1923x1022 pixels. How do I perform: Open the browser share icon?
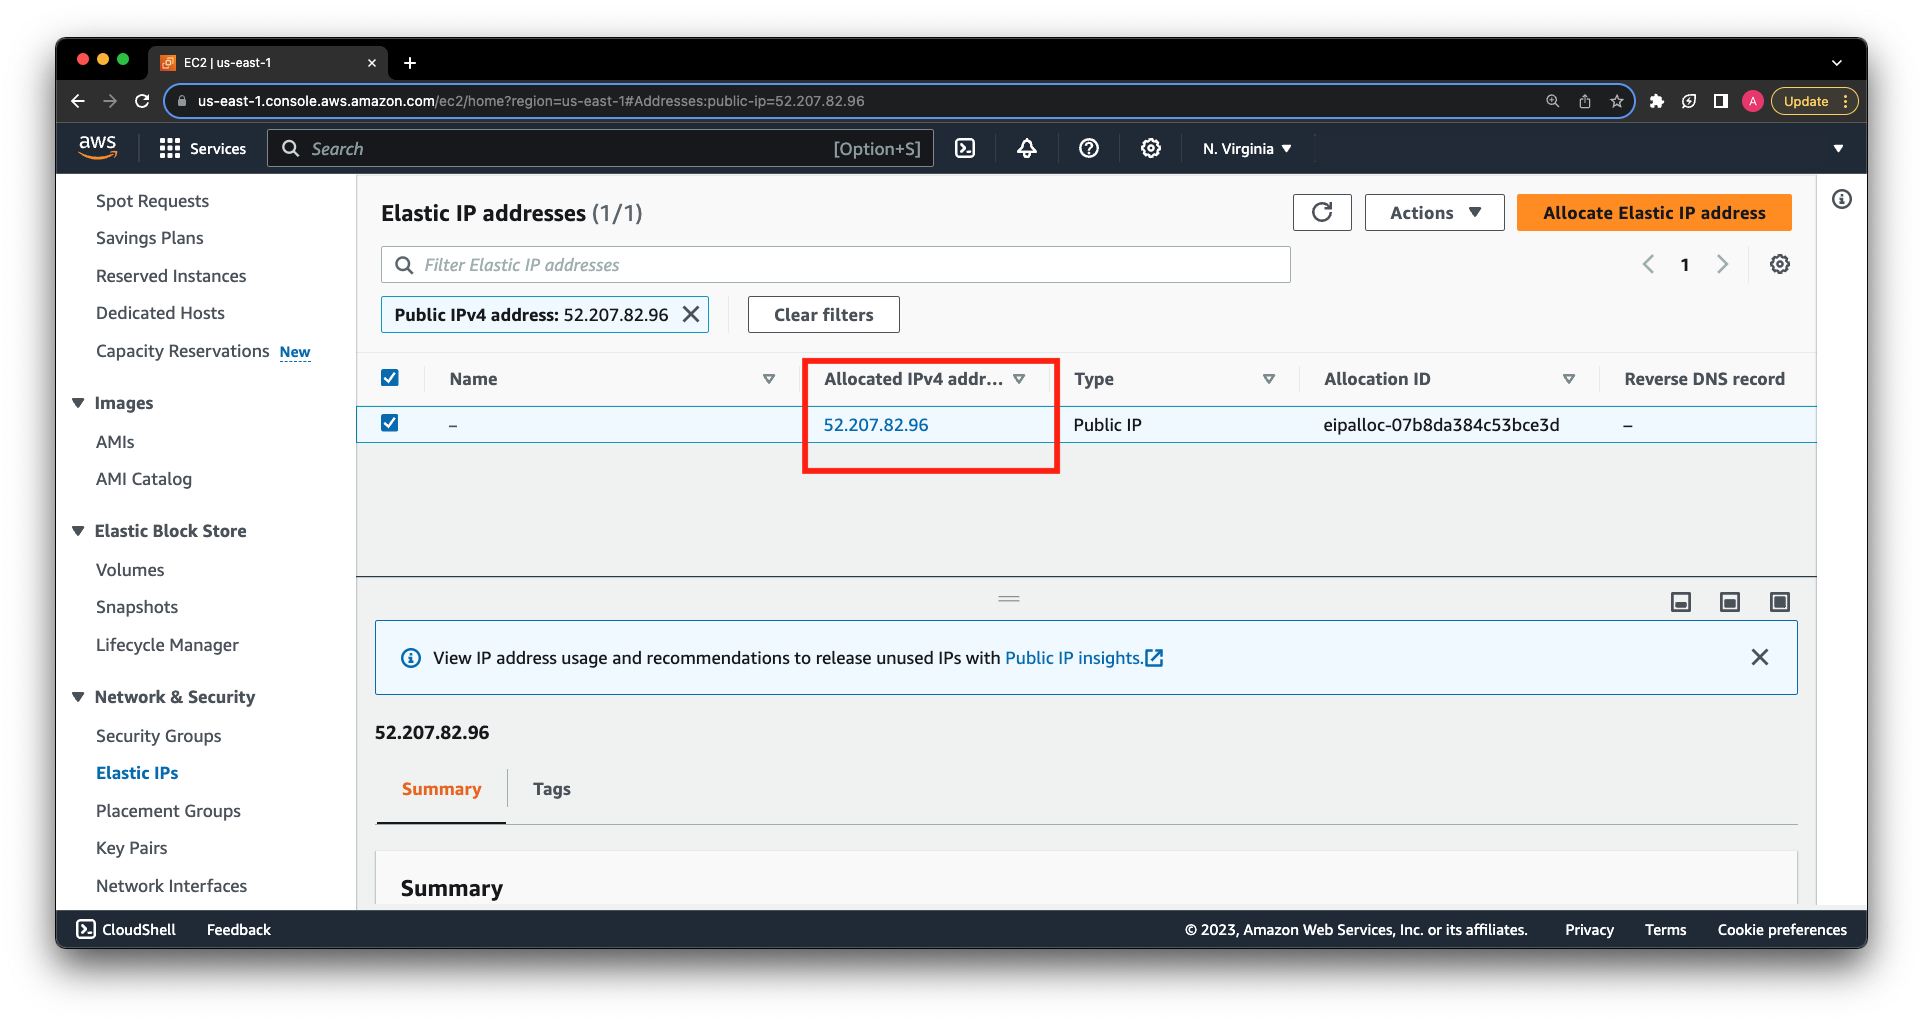pyautogui.click(x=1585, y=101)
